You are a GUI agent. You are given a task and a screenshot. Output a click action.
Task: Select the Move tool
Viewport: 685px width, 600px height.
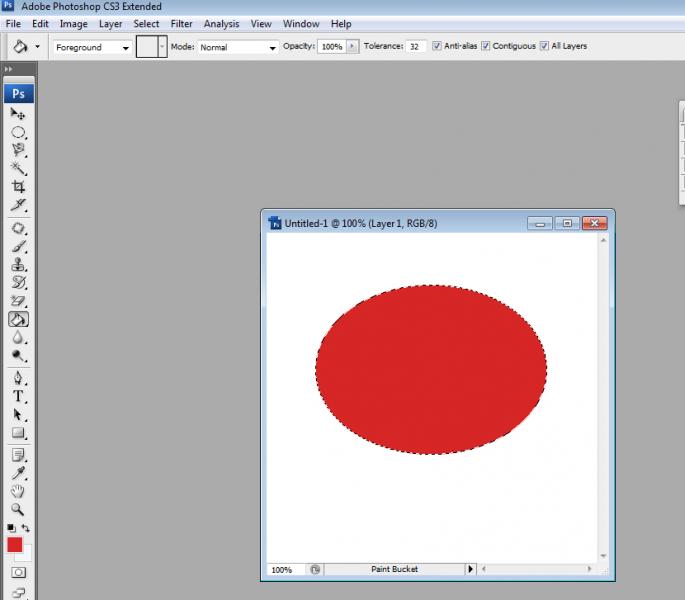pyautogui.click(x=18, y=114)
